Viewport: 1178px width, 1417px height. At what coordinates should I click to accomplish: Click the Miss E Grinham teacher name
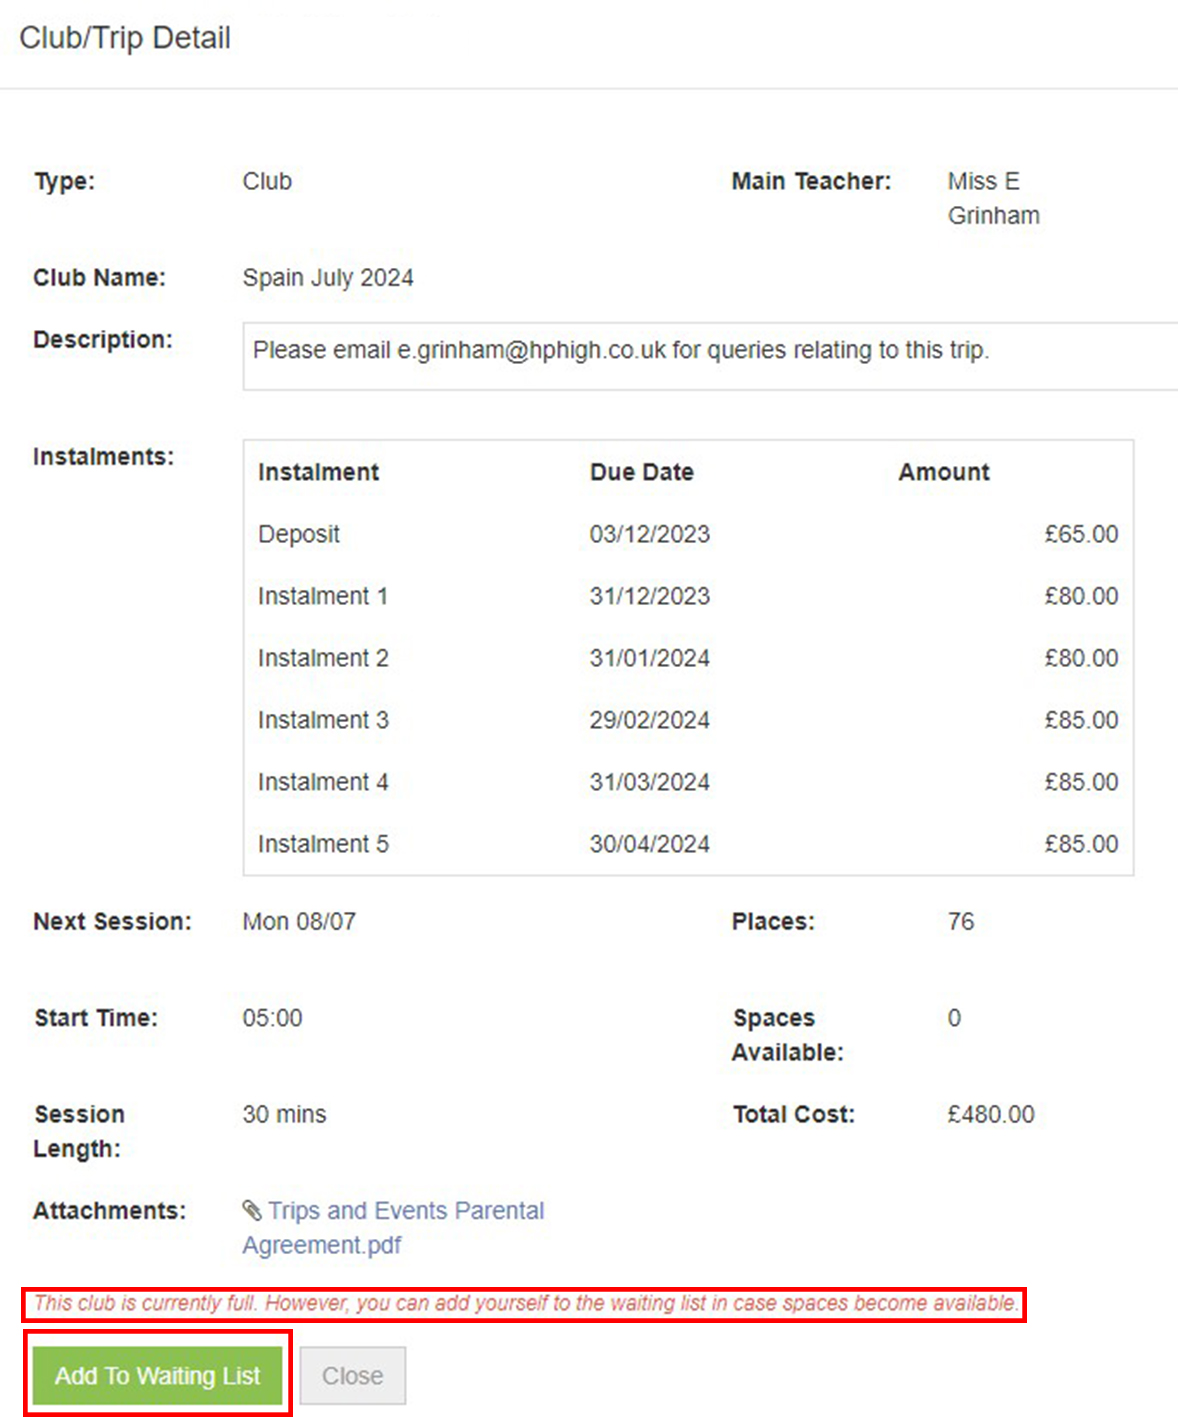(992, 198)
